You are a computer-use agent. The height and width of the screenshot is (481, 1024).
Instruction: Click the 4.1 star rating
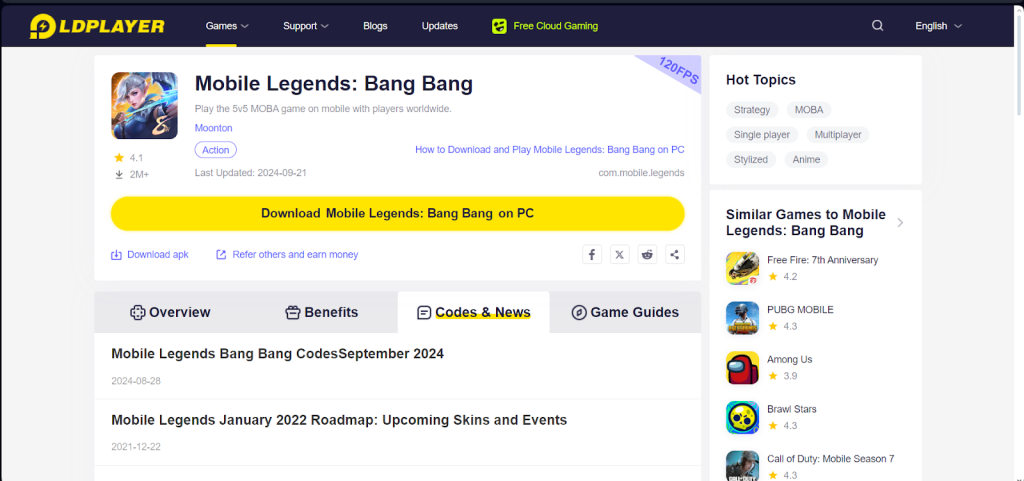(136, 157)
